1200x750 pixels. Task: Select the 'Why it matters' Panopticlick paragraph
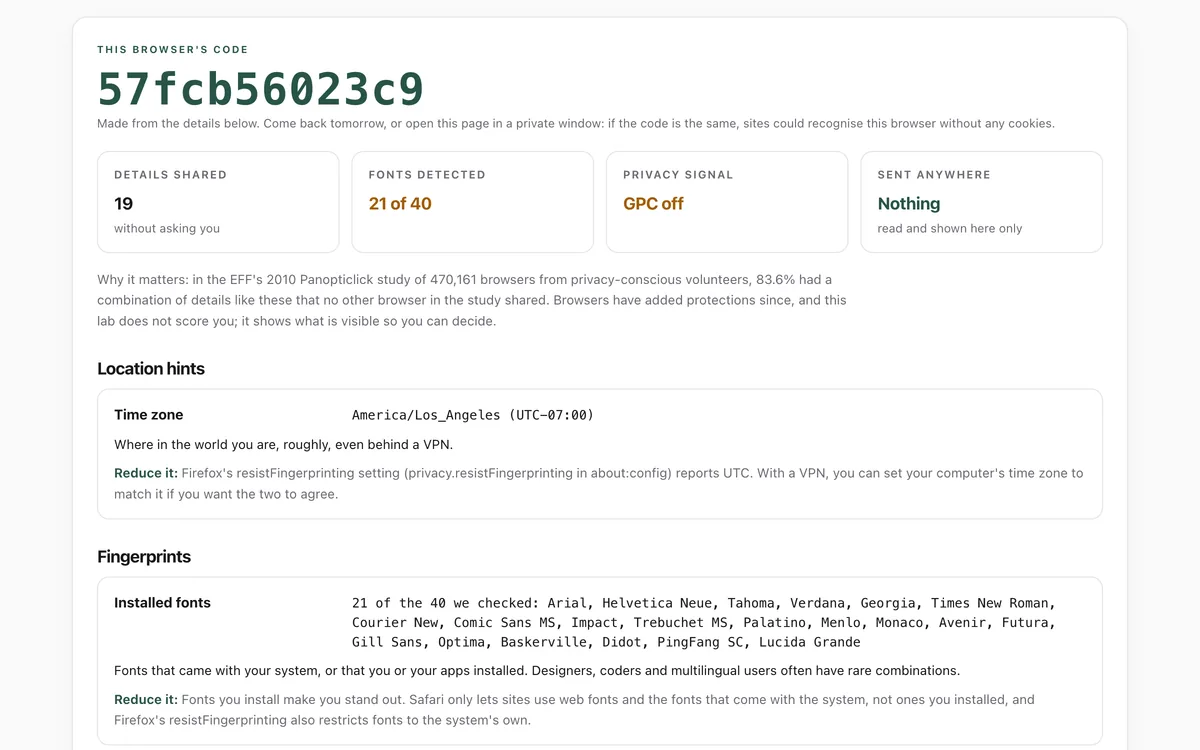click(472, 300)
